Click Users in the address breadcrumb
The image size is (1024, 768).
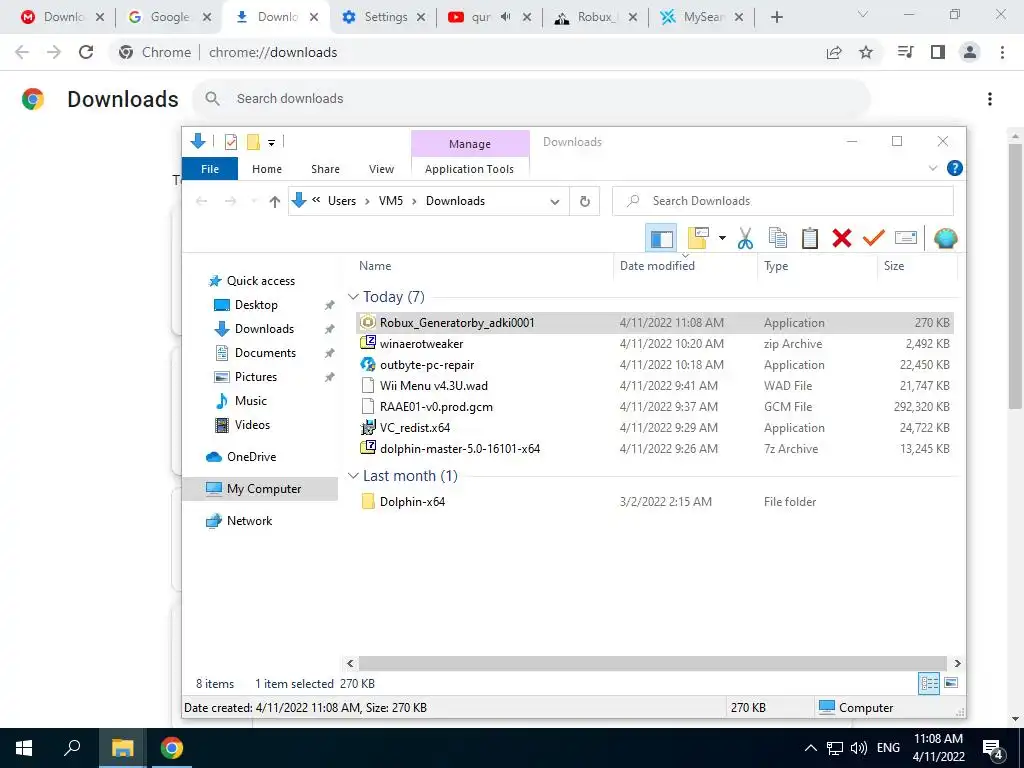[x=342, y=201]
